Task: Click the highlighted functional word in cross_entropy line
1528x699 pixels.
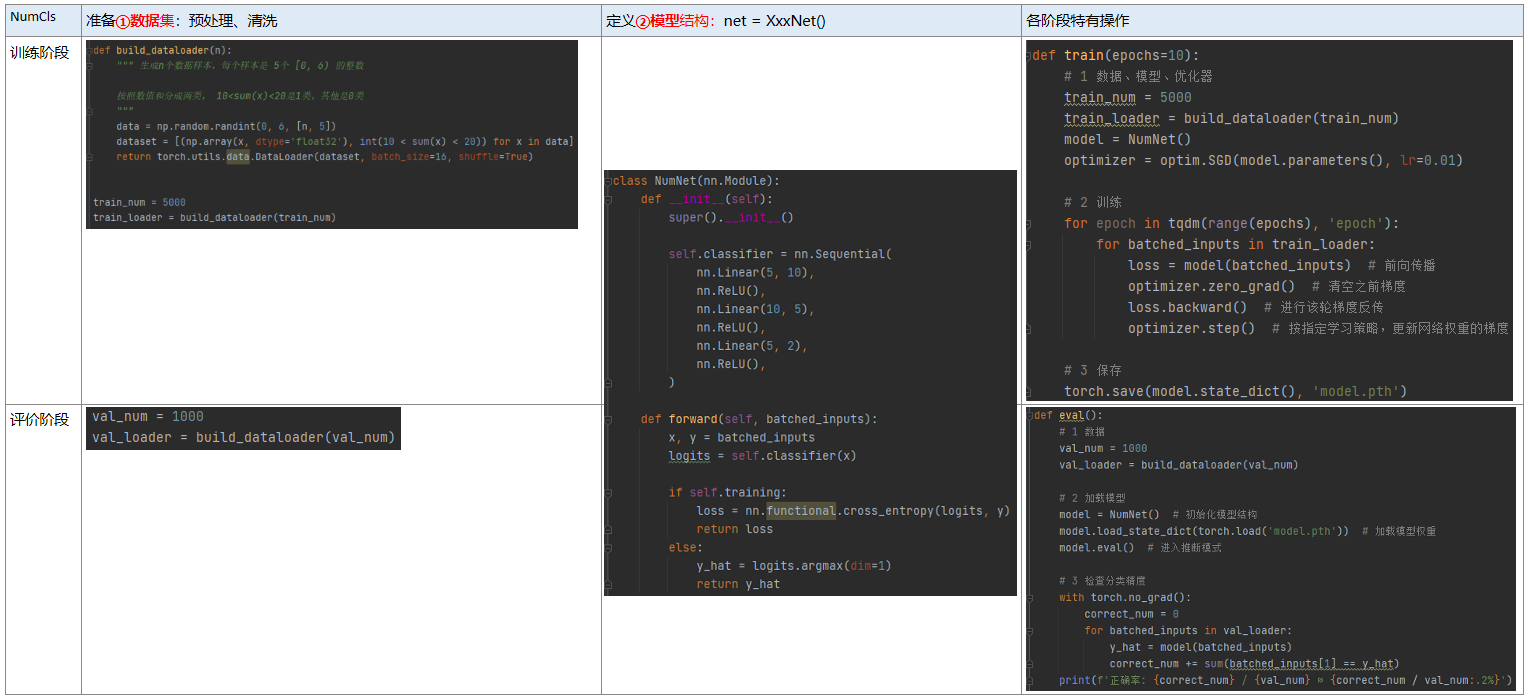Action: coord(801,511)
